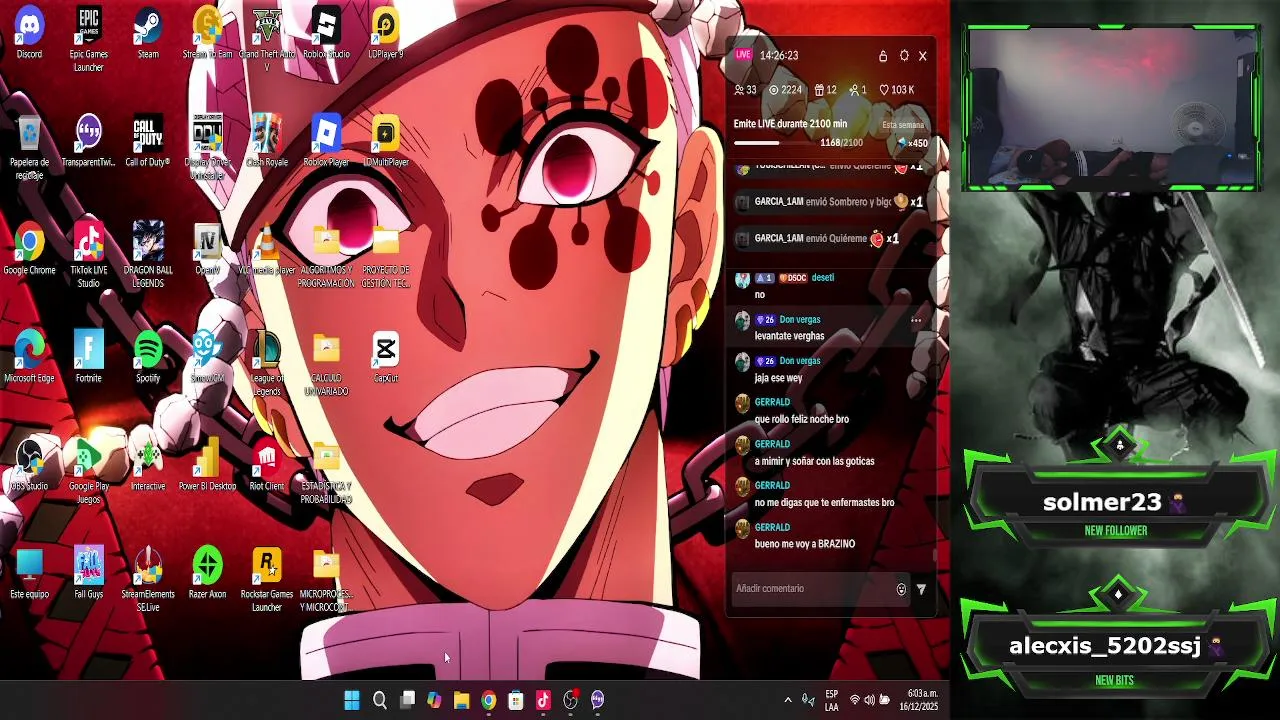Open File Explorer from taskbar
Screen dimensions: 1280x720
coord(461,700)
